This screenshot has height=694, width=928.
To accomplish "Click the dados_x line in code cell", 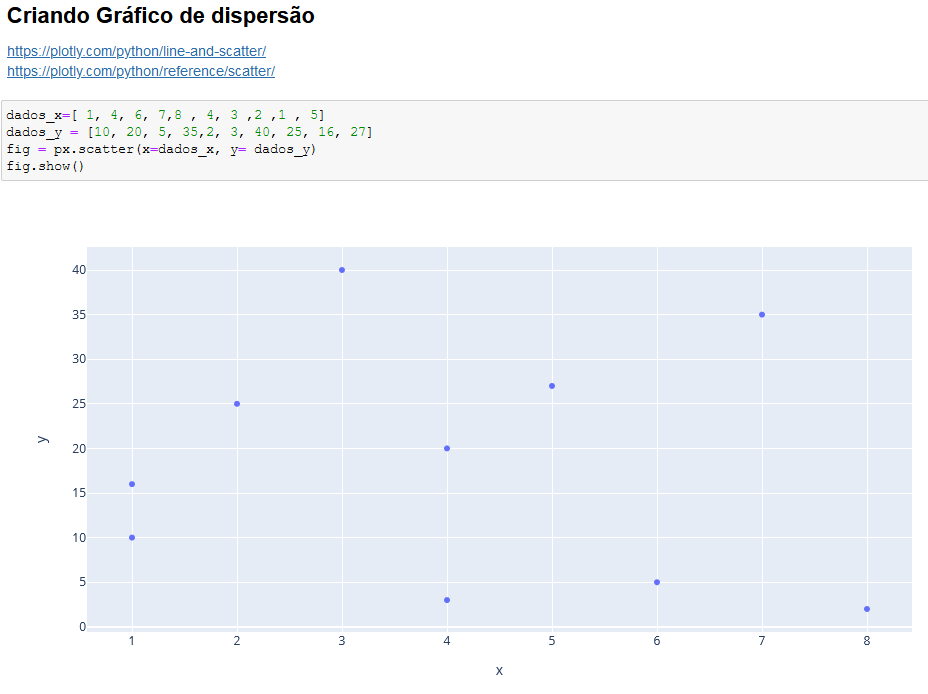I will (165, 115).
